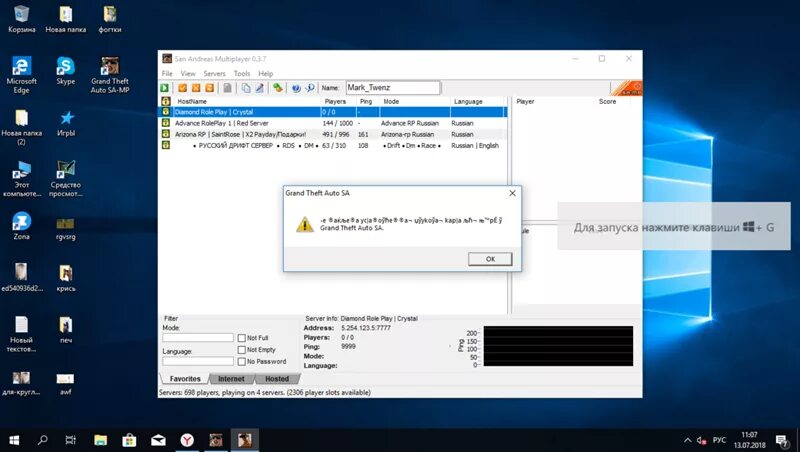
Task: Click the blue Help question mark icon
Action: [x=296, y=88]
